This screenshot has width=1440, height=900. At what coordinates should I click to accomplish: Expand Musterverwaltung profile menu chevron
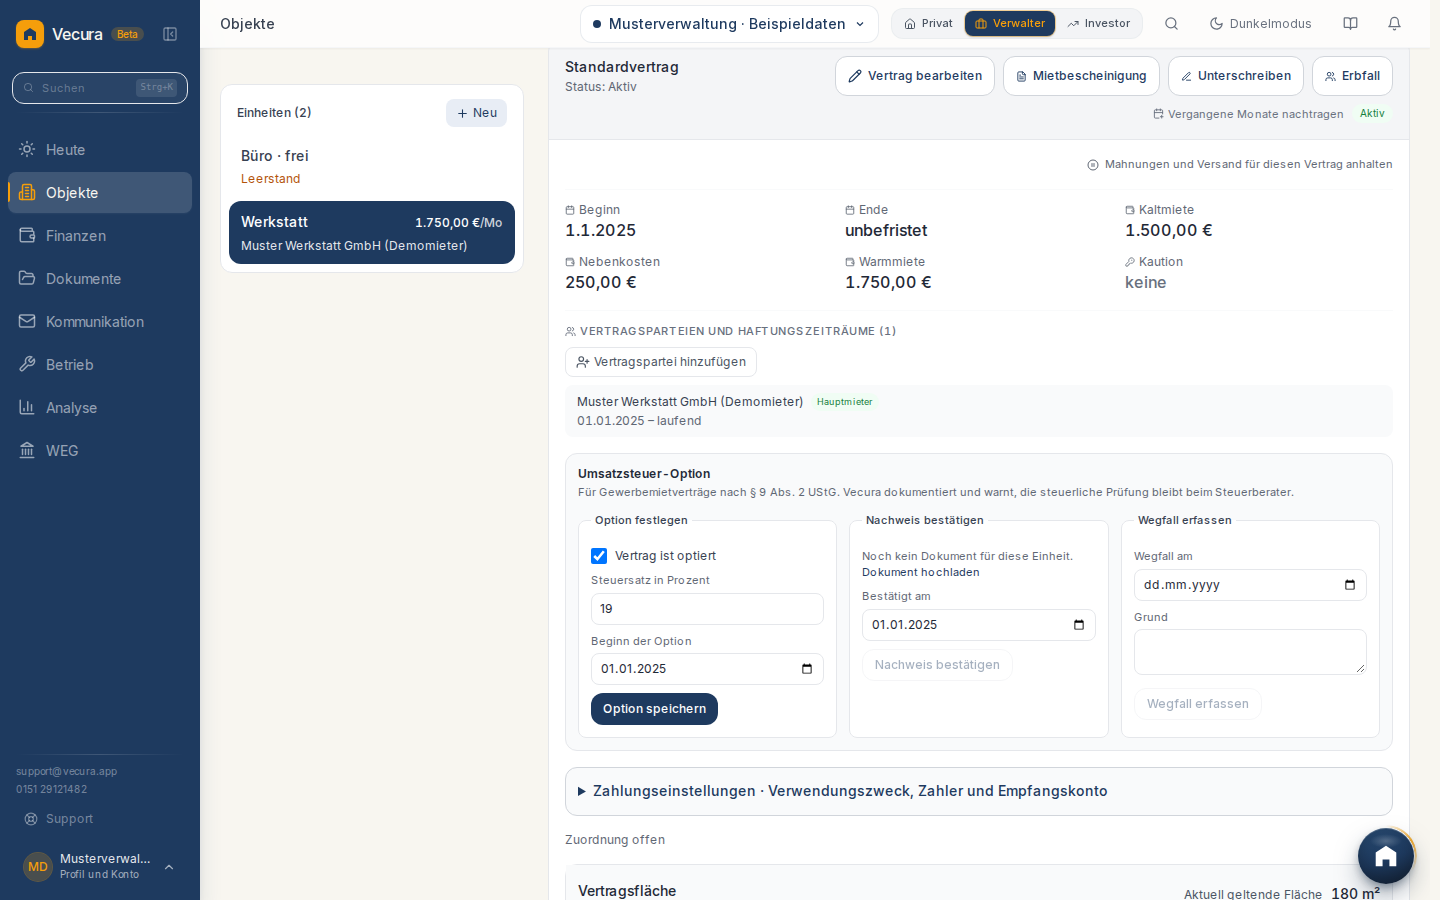(x=169, y=867)
